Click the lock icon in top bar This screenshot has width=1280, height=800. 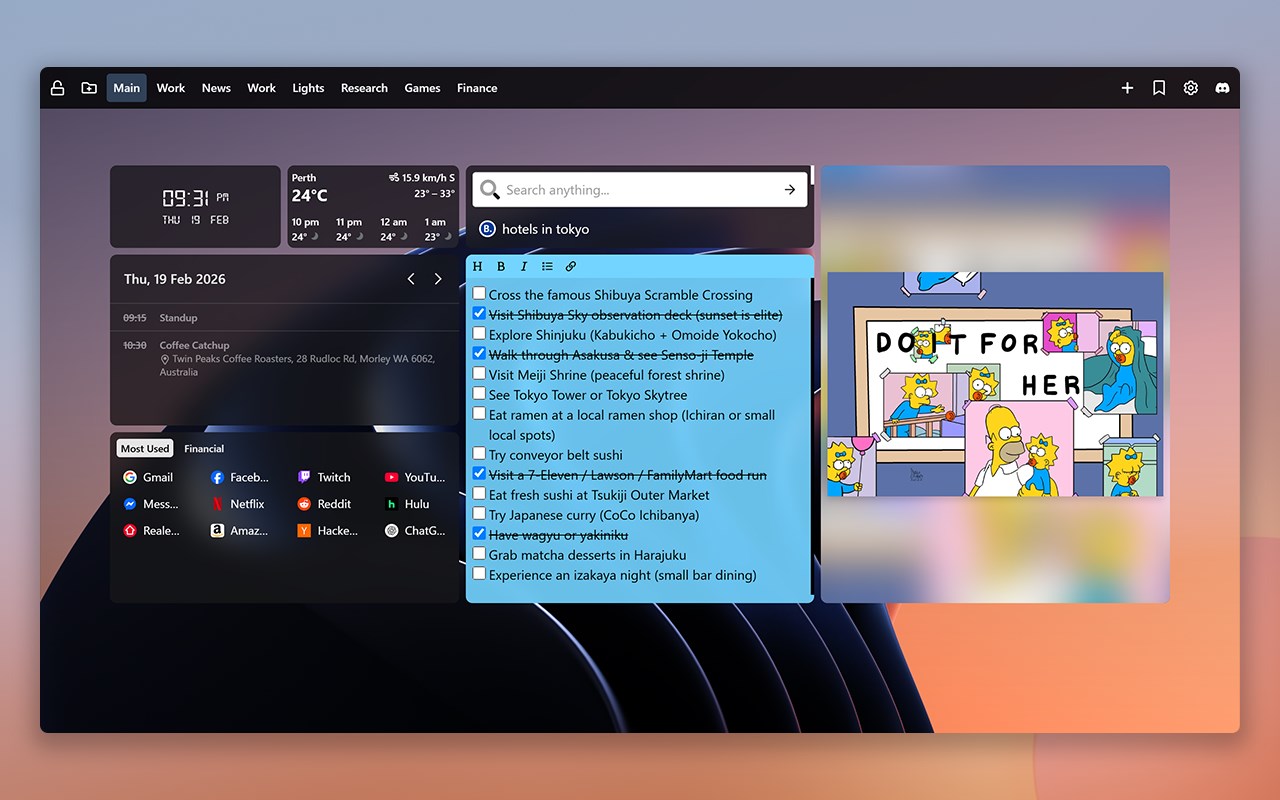(x=58, y=88)
